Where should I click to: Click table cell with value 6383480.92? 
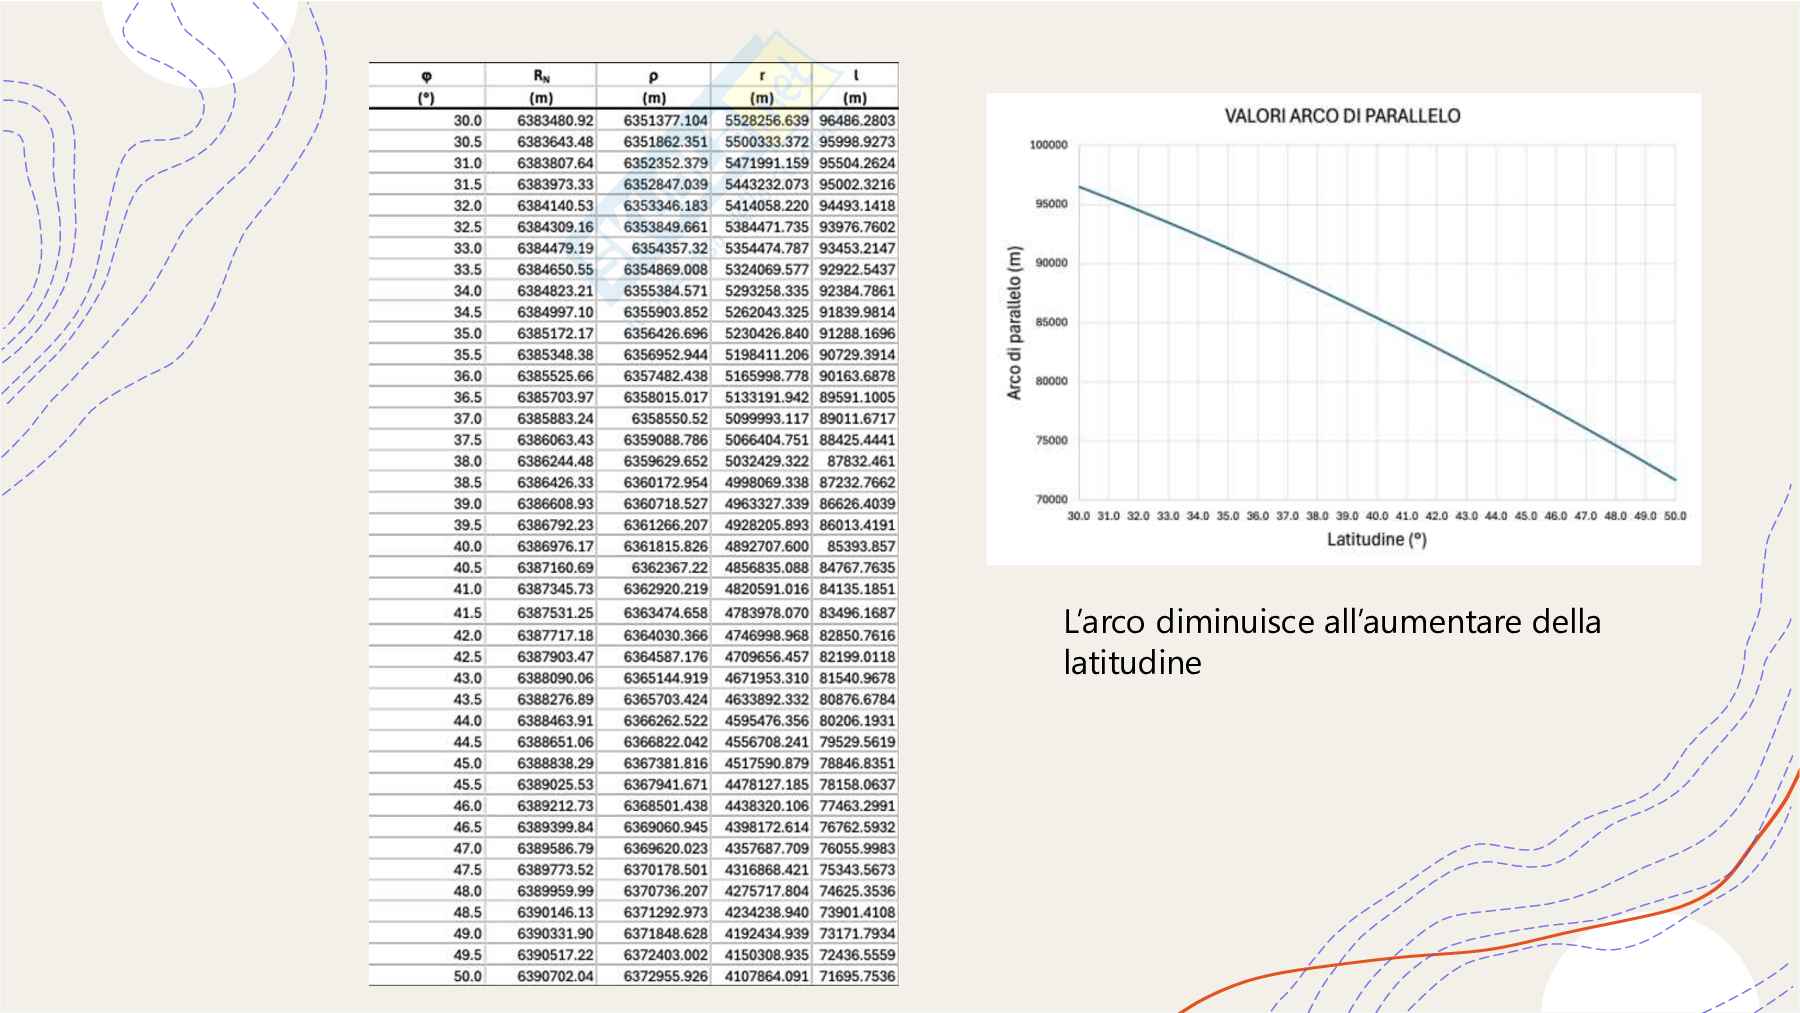pyautogui.click(x=555, y=121)
